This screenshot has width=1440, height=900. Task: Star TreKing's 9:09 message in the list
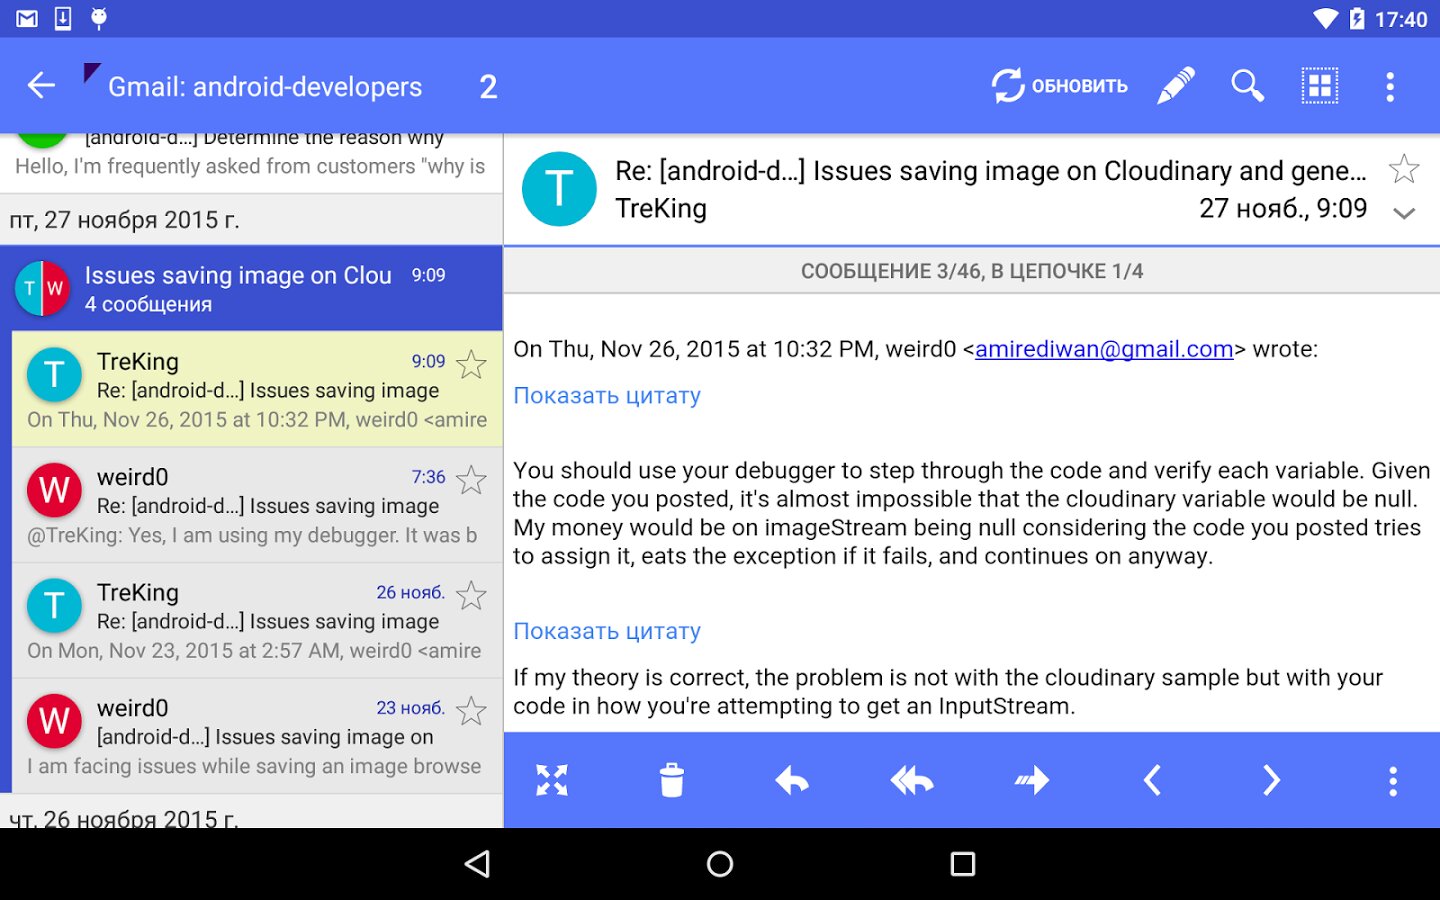(x=471, y=364)
